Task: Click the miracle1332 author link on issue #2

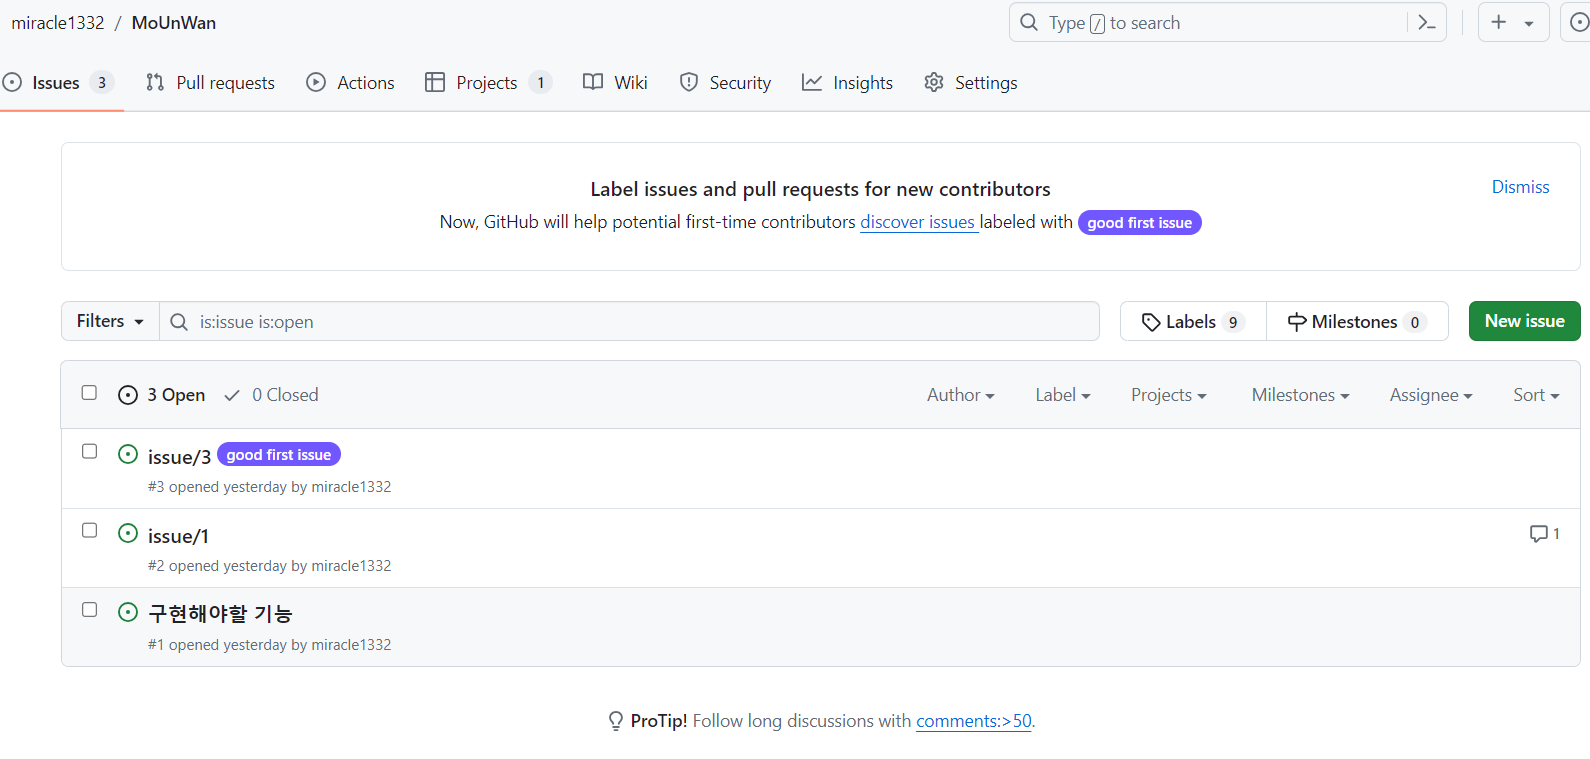Action: pos(351,566)
